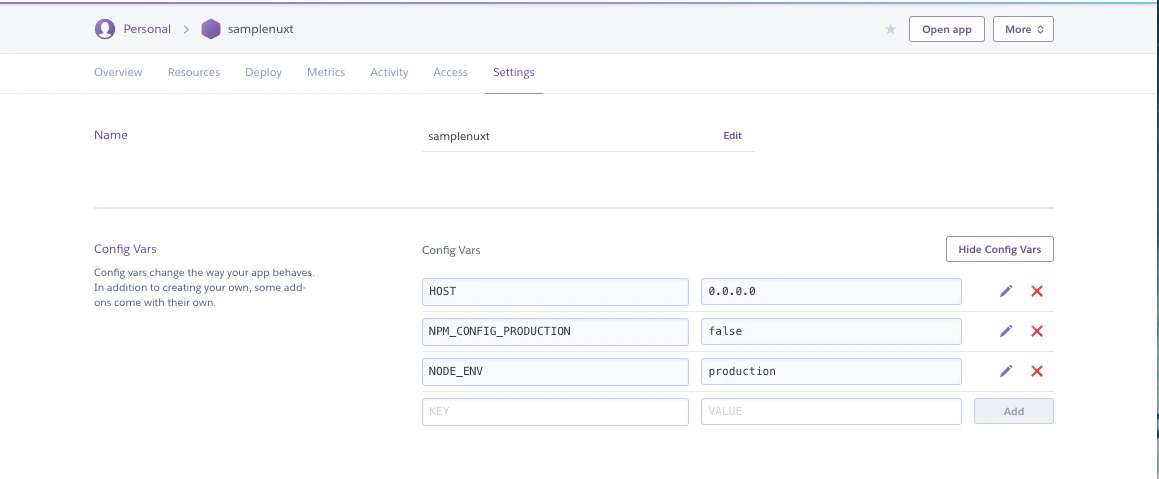Click the Personal account avatar icon
This screenshot has height=479, width=1159.
(x=105, y=29)
